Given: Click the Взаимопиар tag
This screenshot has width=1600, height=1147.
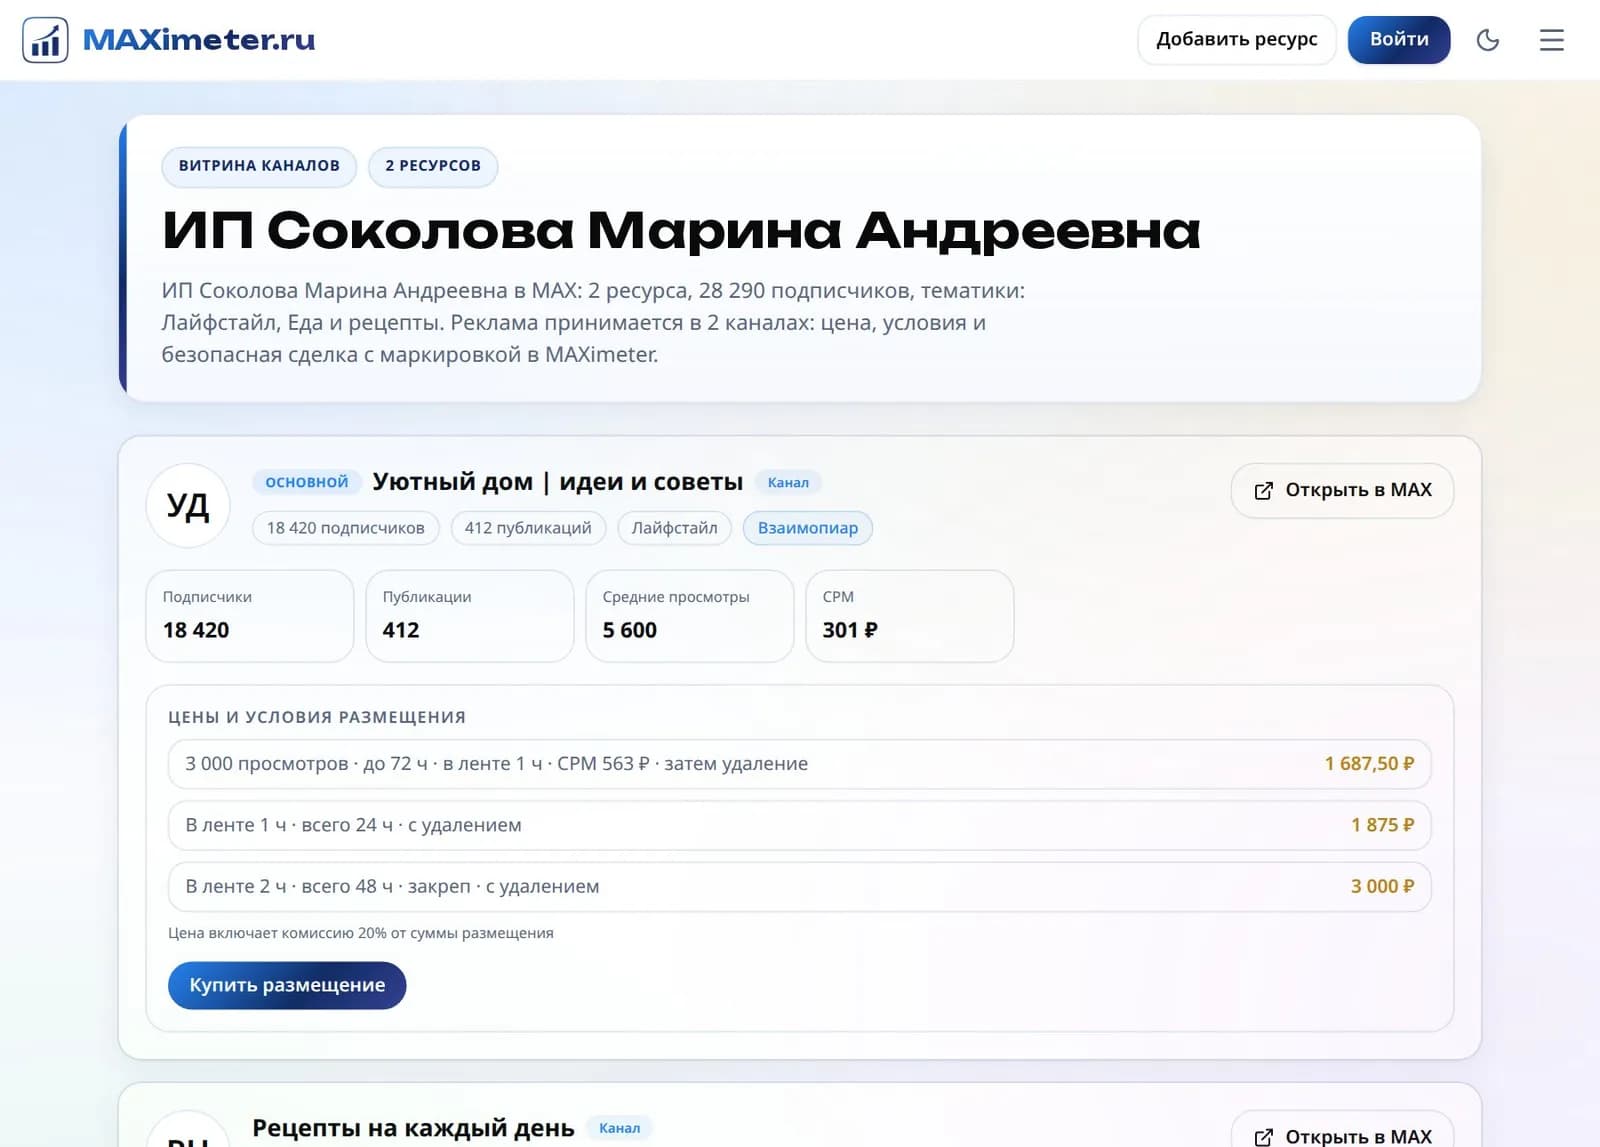Looking at the screenshot, I should point(807,528).
